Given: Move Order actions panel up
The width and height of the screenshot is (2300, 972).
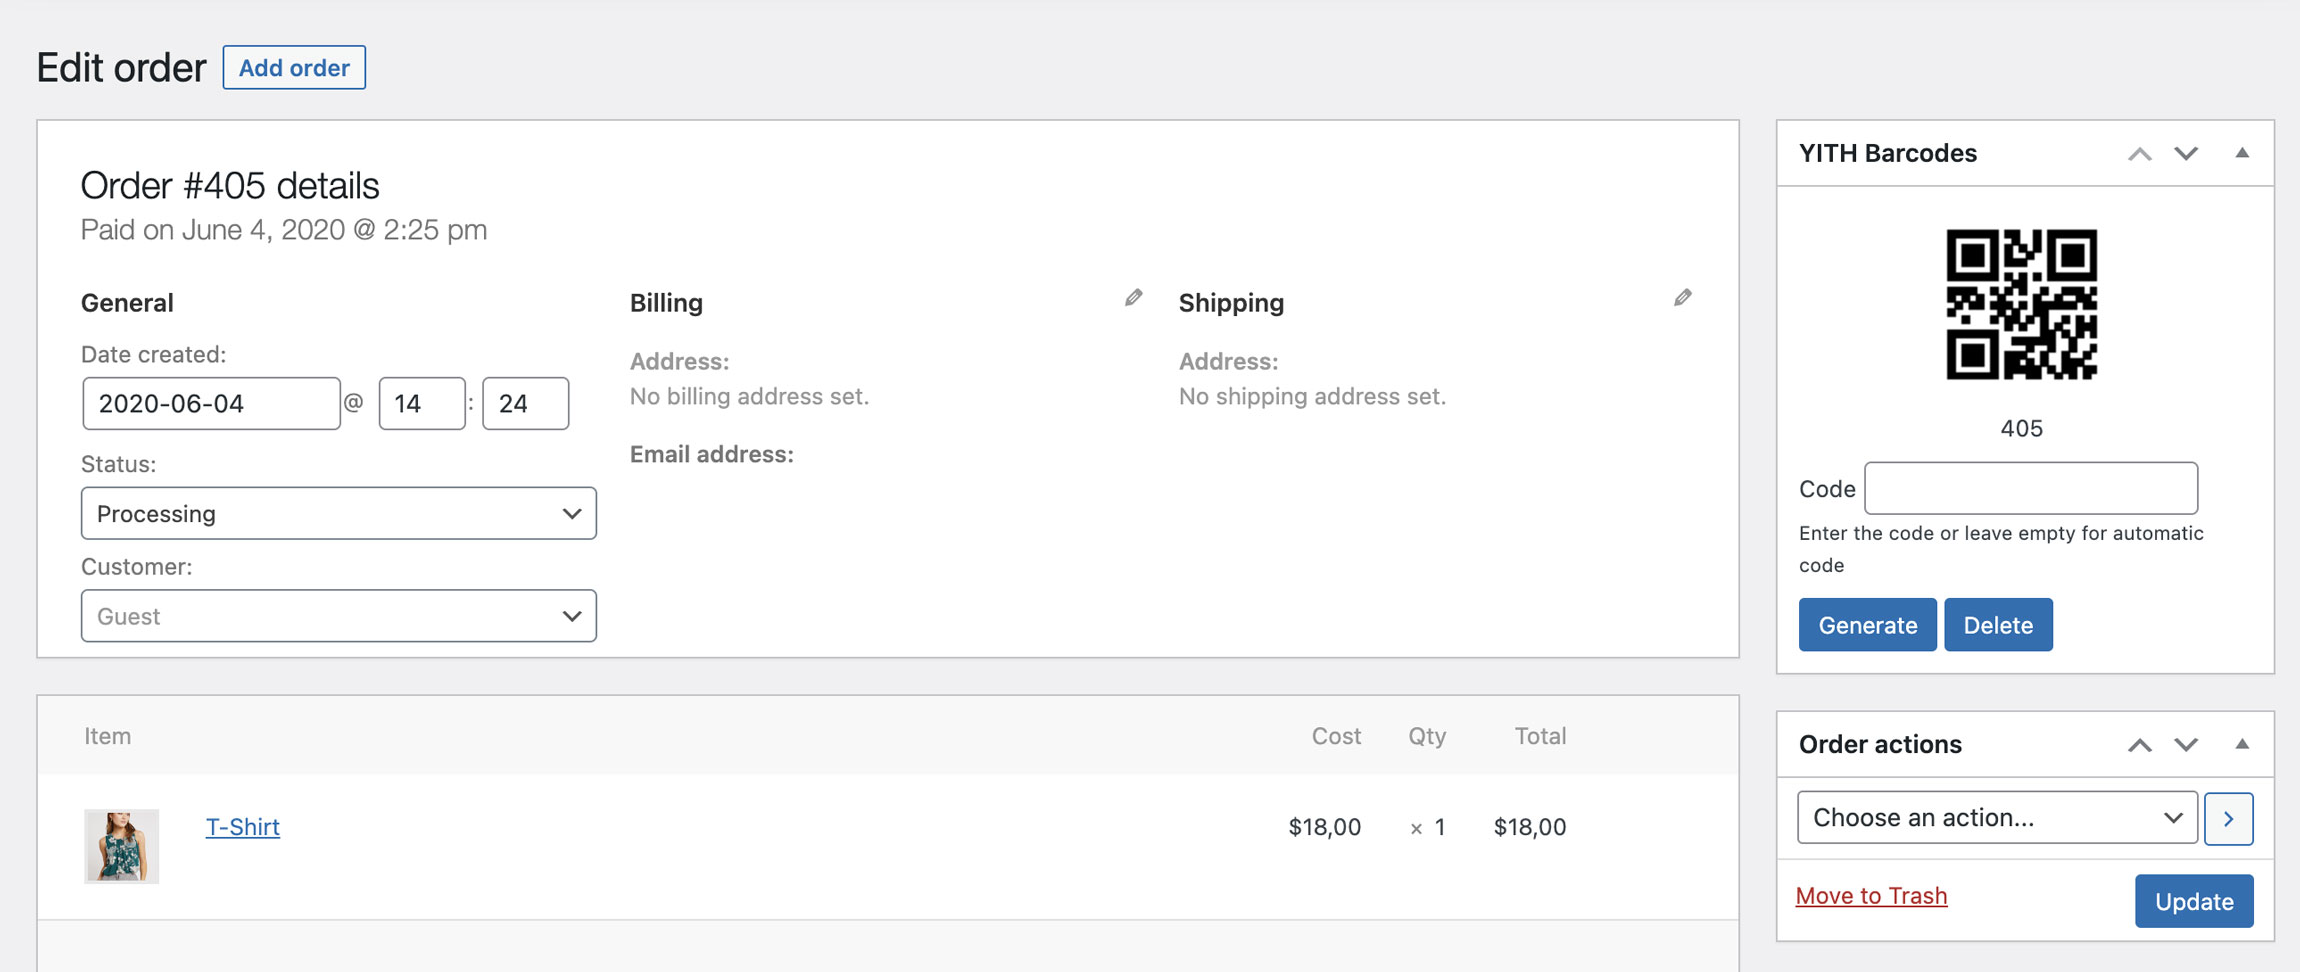Looking at the screenshot, I should 2139,745.
